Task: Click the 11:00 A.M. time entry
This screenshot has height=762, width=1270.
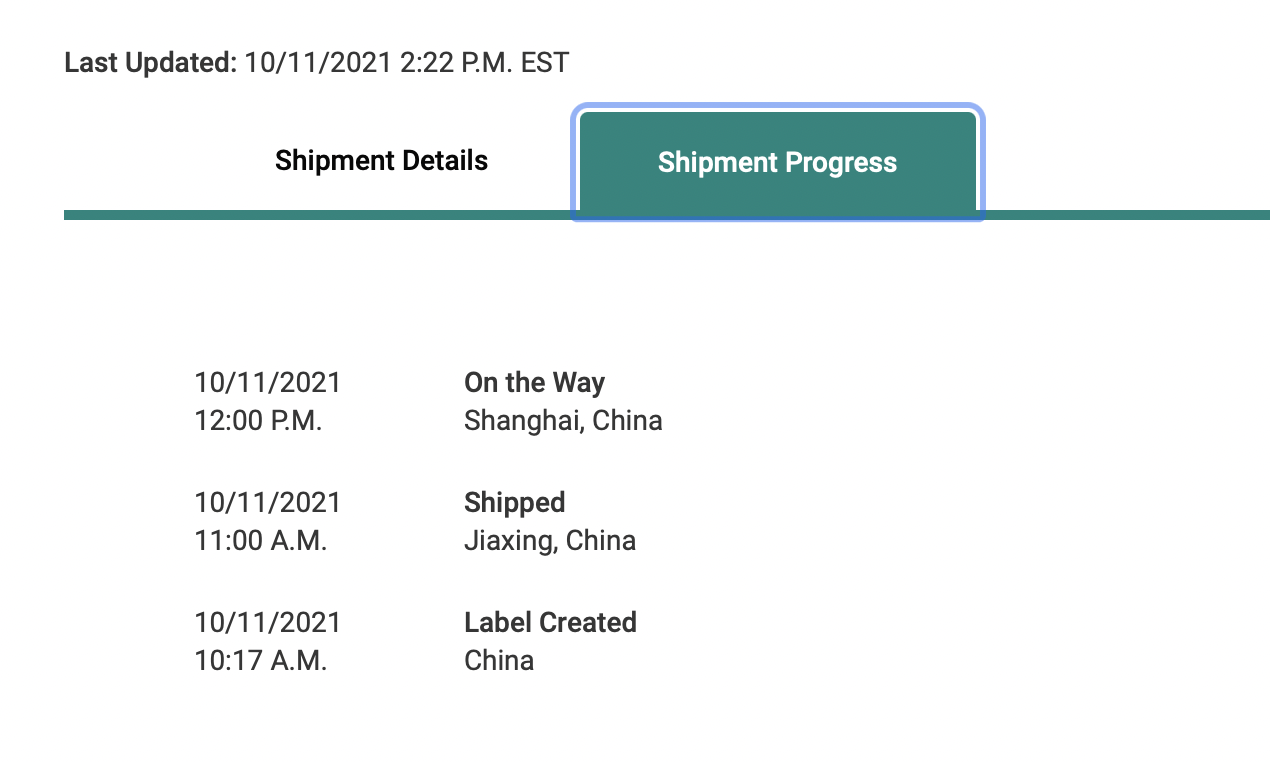Action: [x=260, y=540]
